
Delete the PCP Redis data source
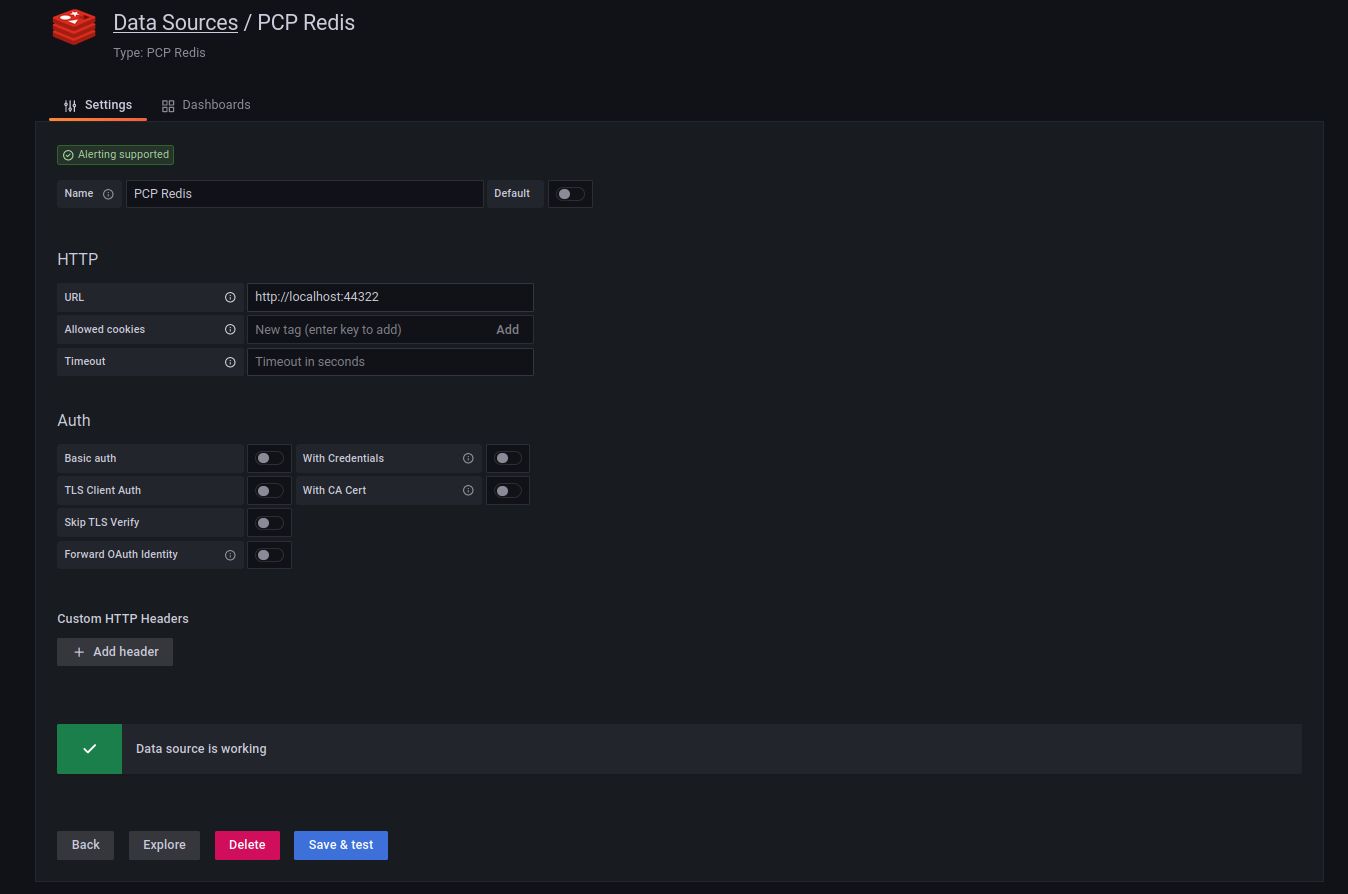(x=247, y=845)
